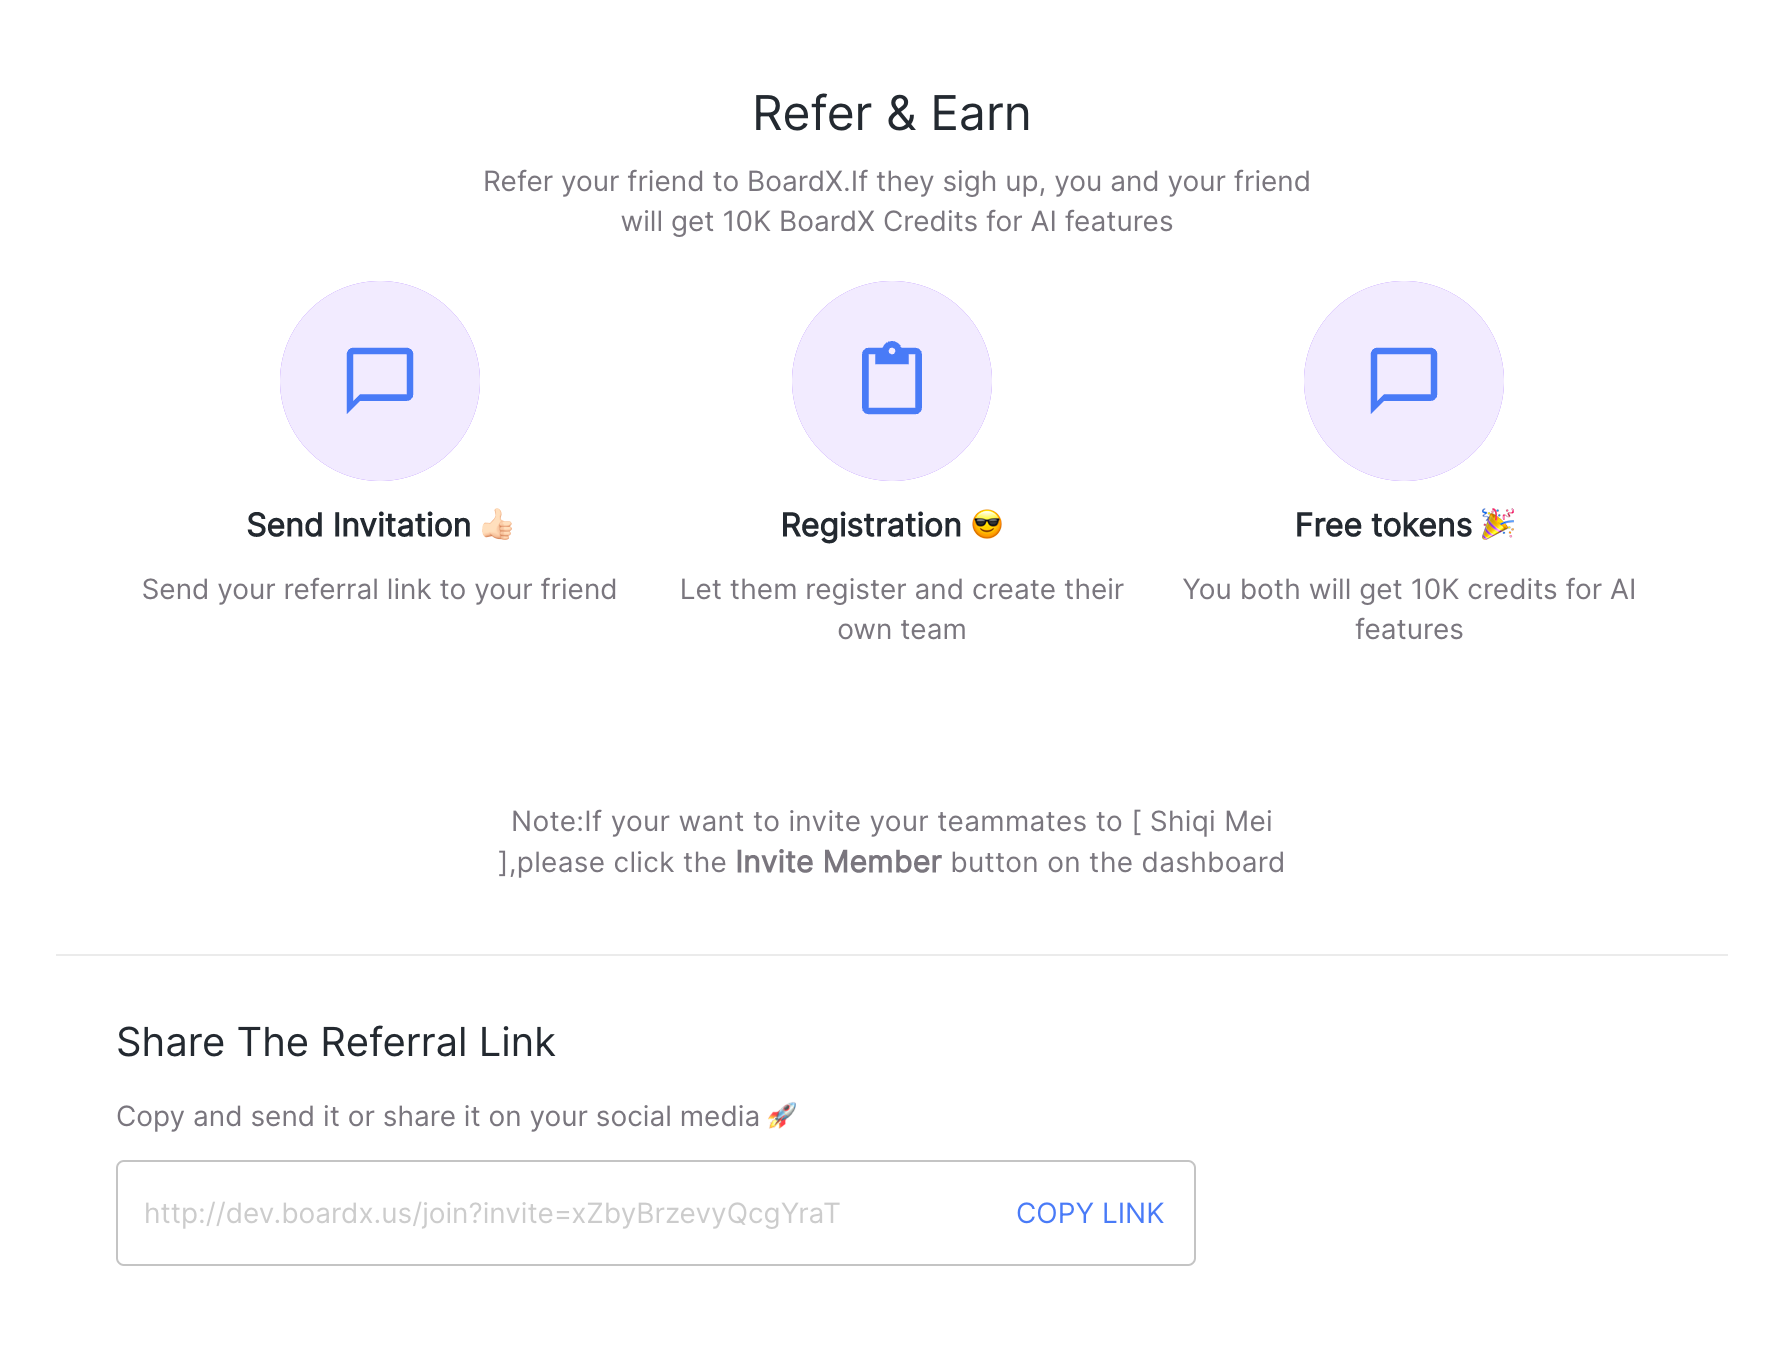Click the sunglasses emoji next to Registration
Image resolution: width=1784 pixels, height=1372 pixels.
coord(987,524)
